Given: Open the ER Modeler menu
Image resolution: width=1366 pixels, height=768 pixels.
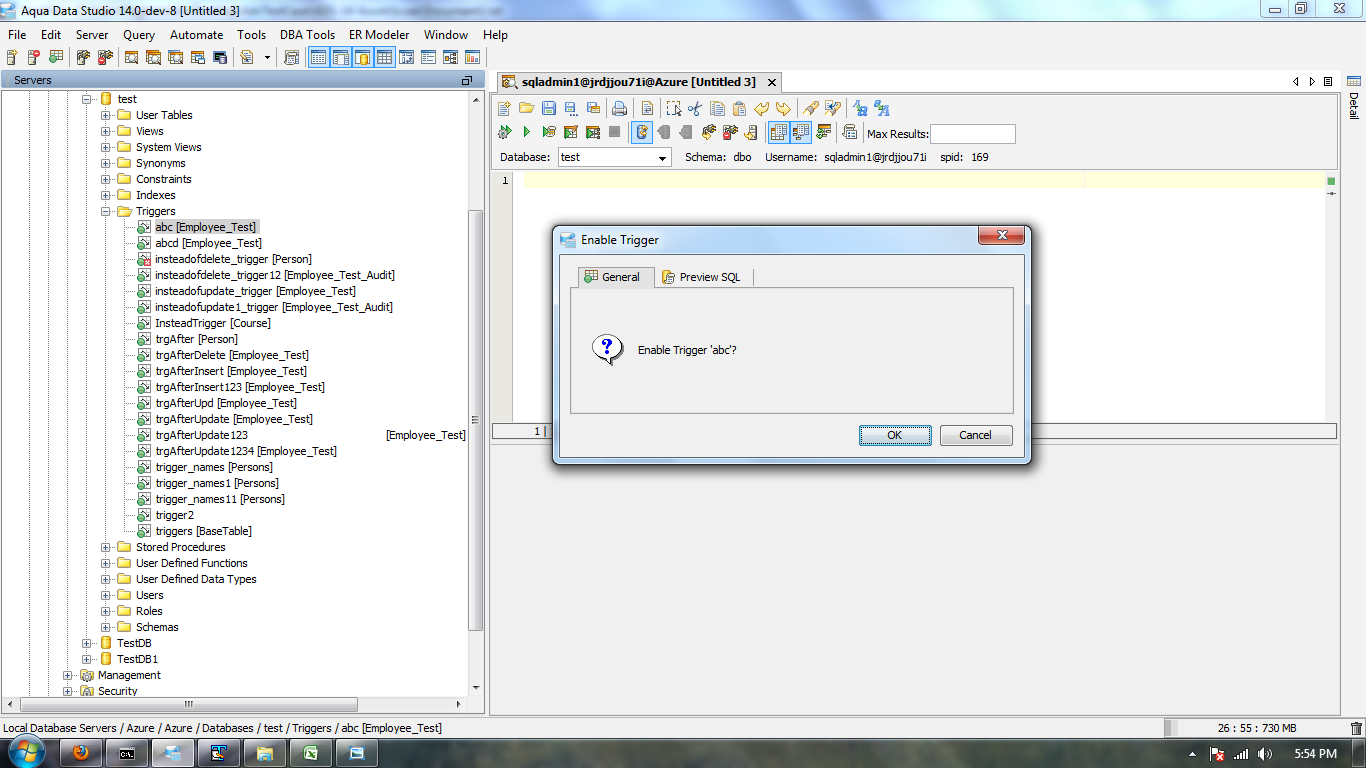Looking at the screenshot, I should click(x=379, y=34).
